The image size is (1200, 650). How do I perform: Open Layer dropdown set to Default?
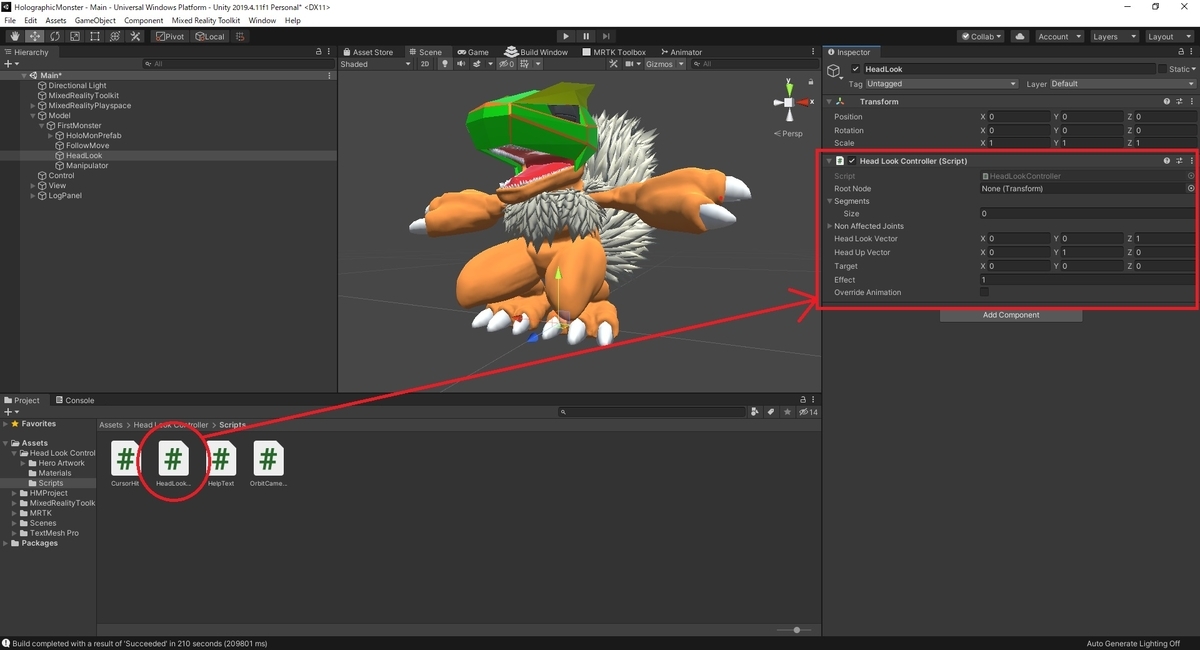click(1122, 84)
